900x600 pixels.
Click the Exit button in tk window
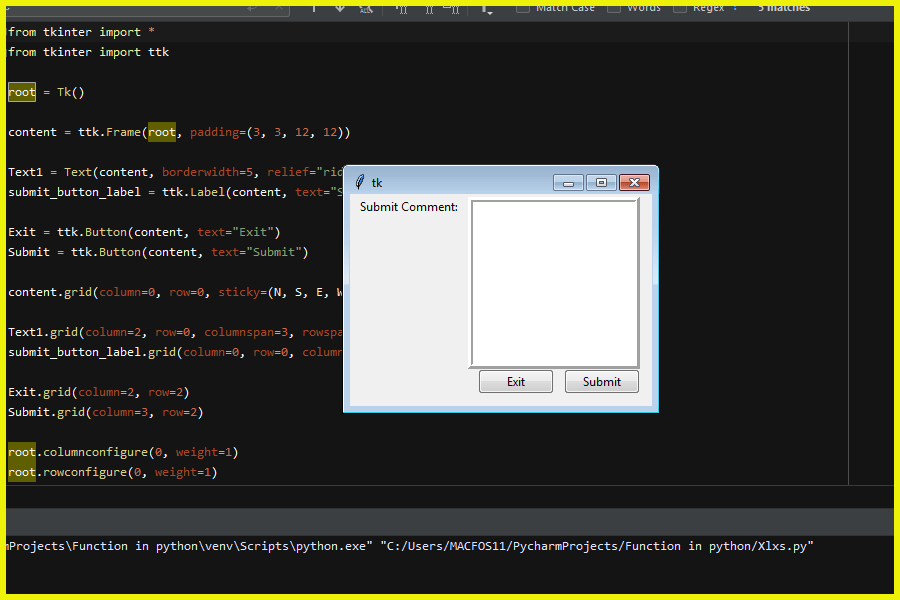[x=515, y=382]
